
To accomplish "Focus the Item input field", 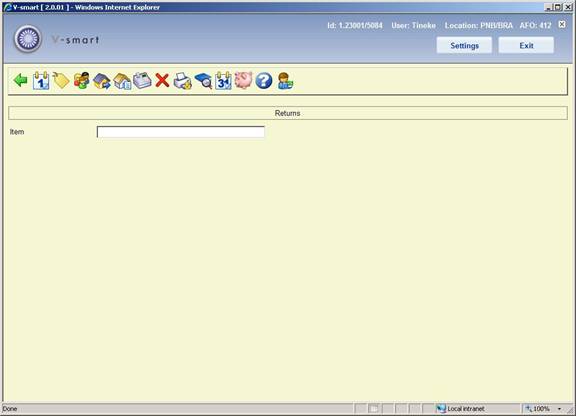I will (180, 132).
